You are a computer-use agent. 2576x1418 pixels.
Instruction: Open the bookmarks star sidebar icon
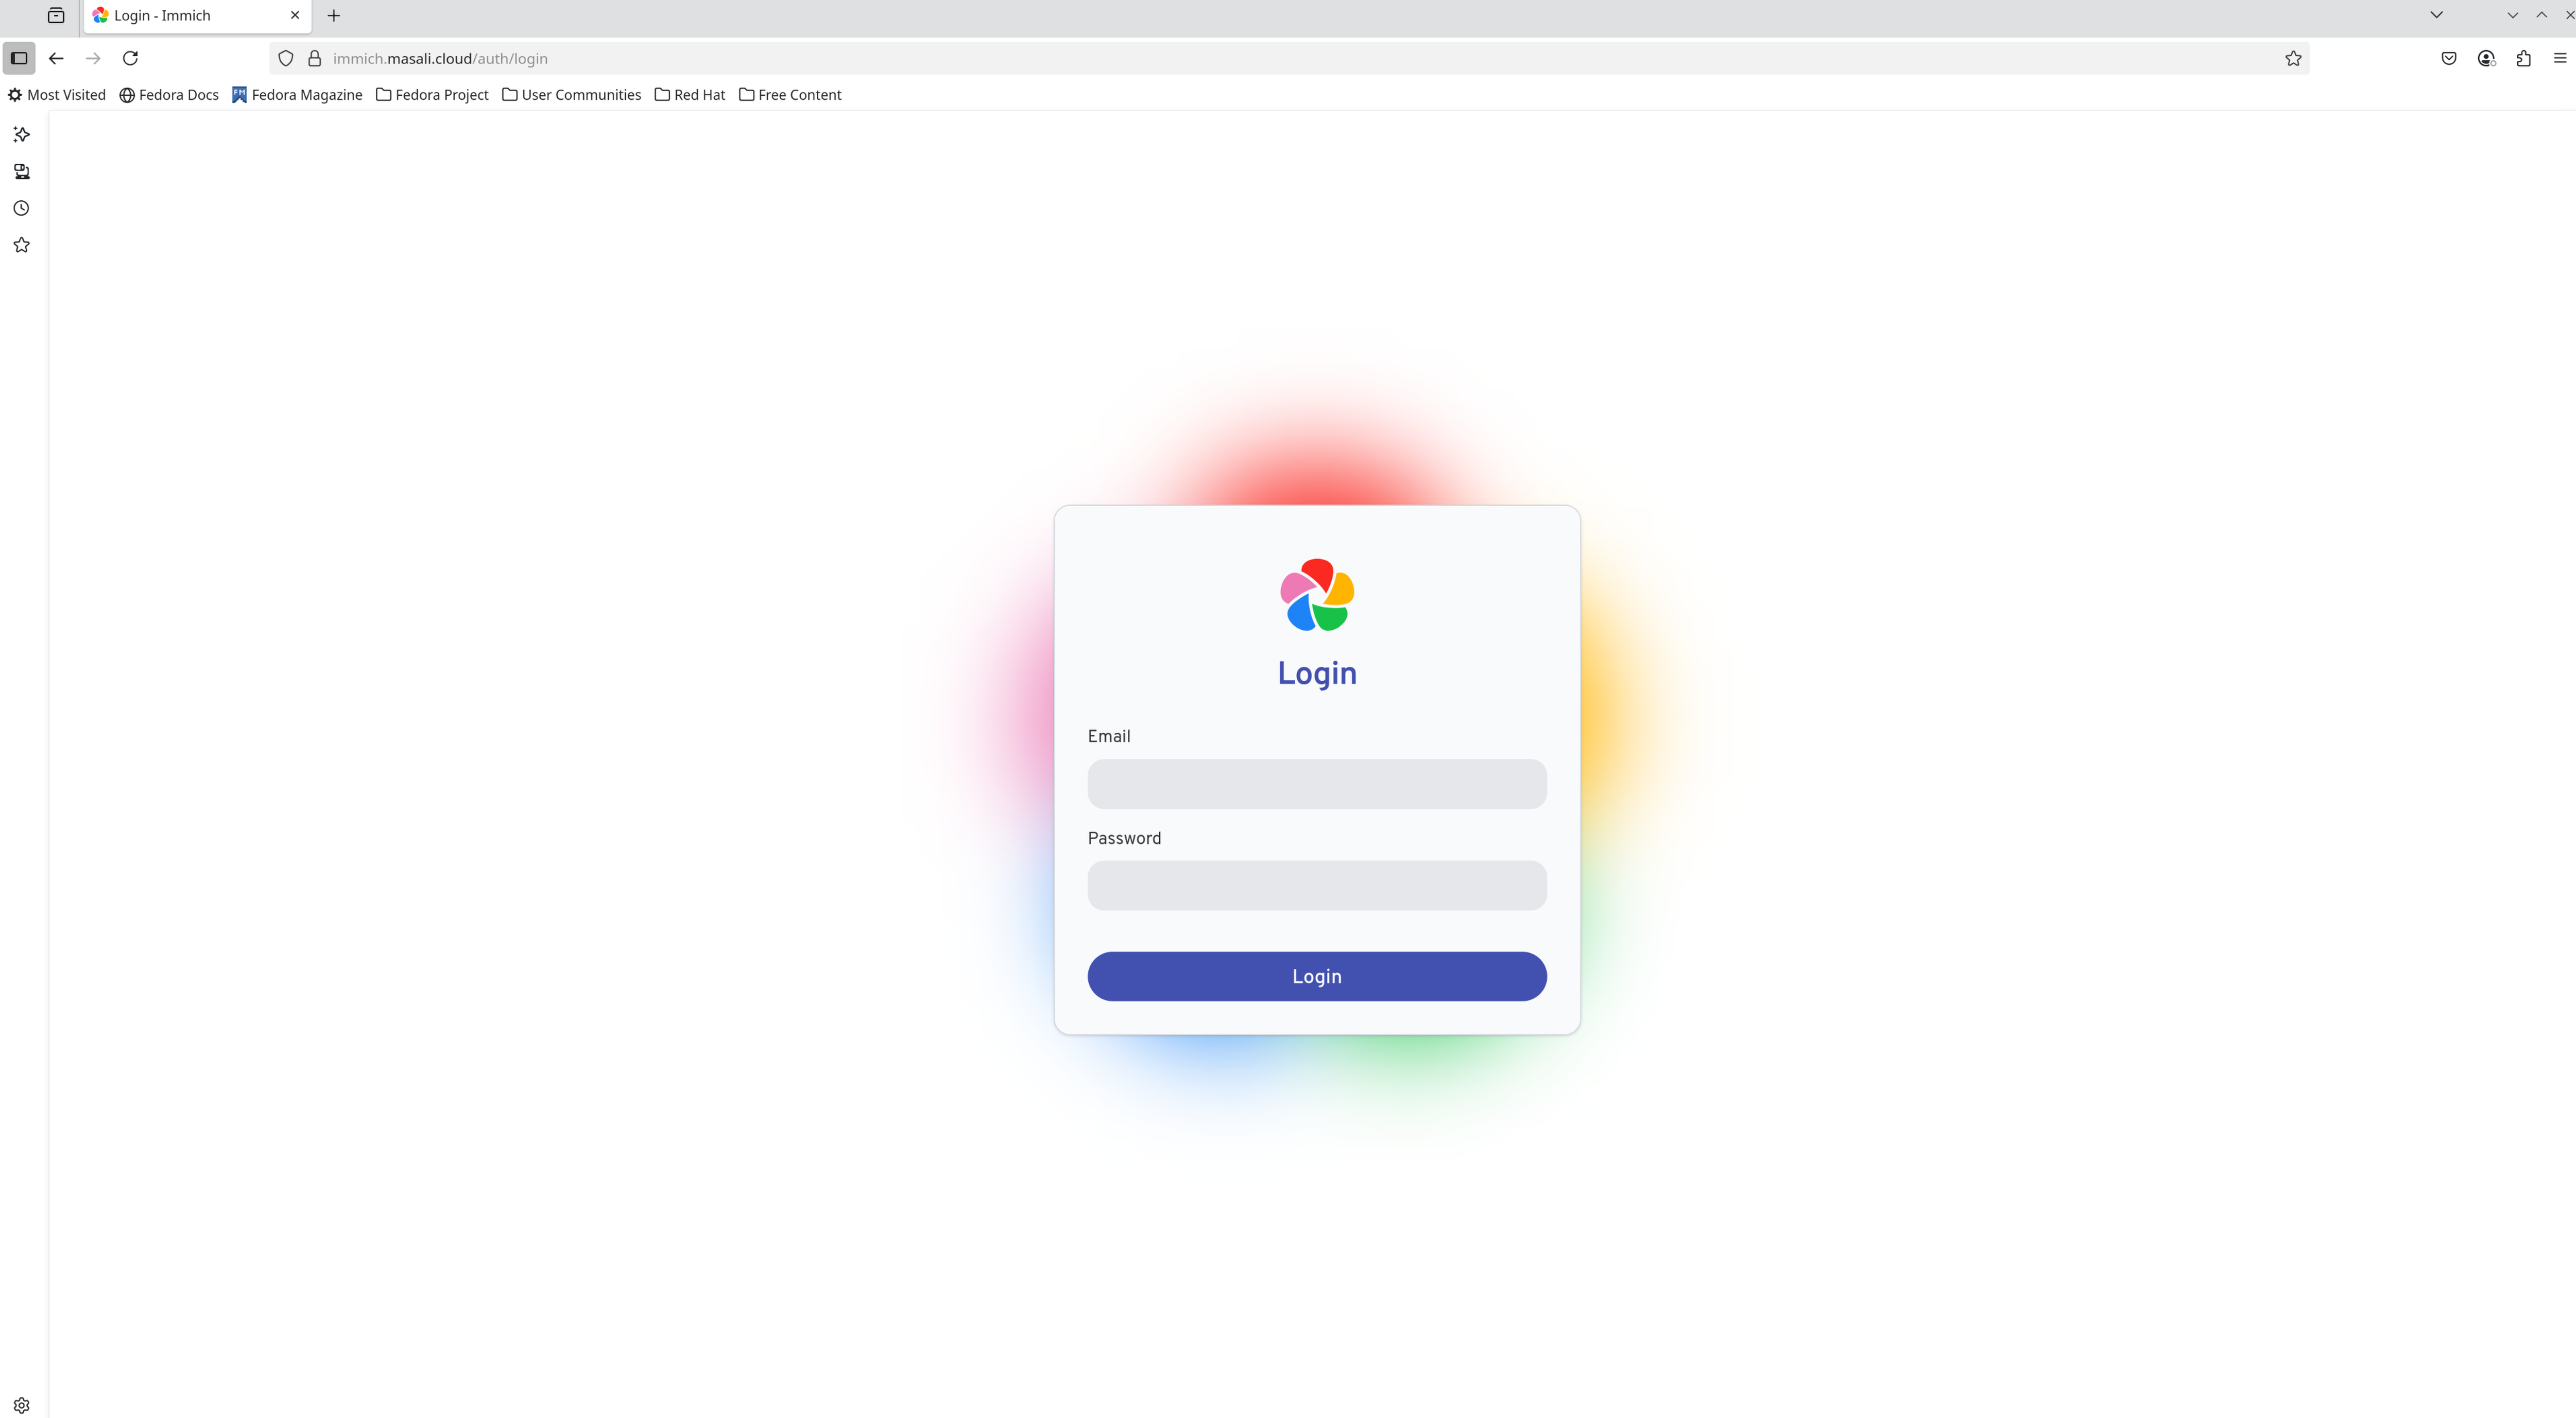click(x=21, y=245)
